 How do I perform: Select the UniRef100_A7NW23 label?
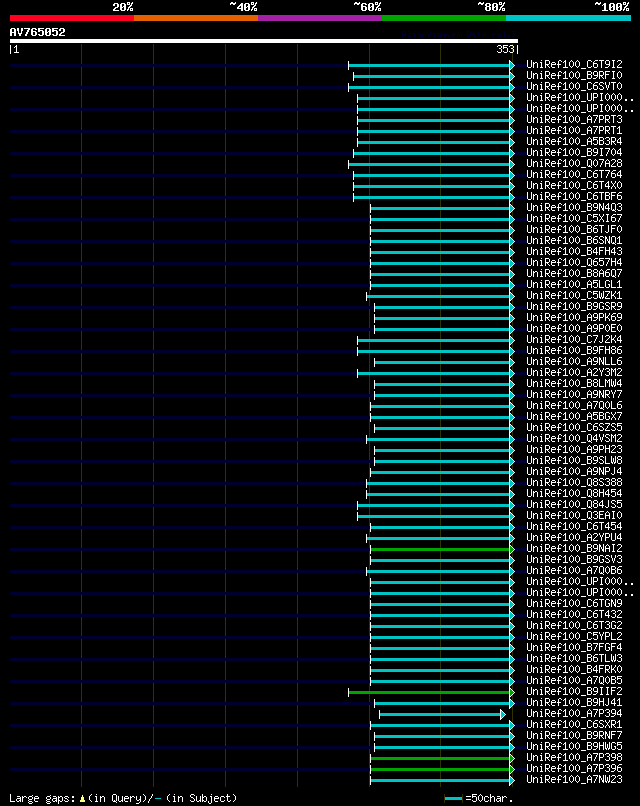[x=574, y=780]
